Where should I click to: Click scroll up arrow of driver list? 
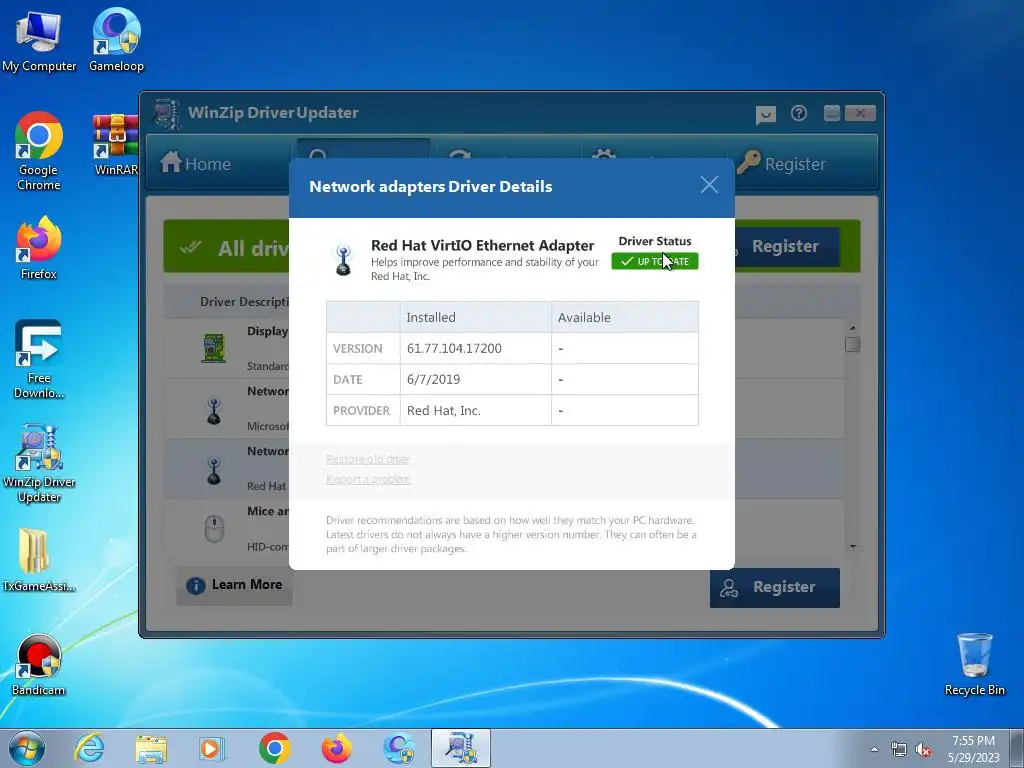pos(852,327)
